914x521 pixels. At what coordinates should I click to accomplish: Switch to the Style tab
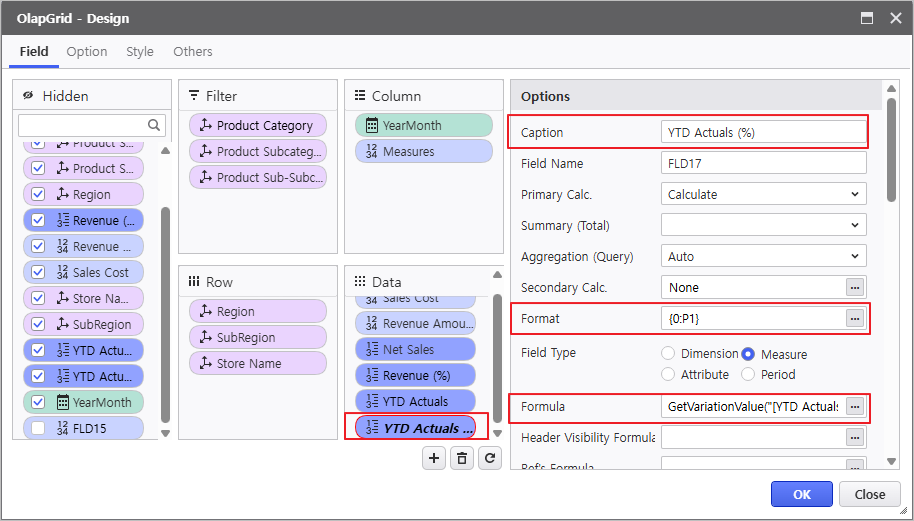[x=140, y=52]
